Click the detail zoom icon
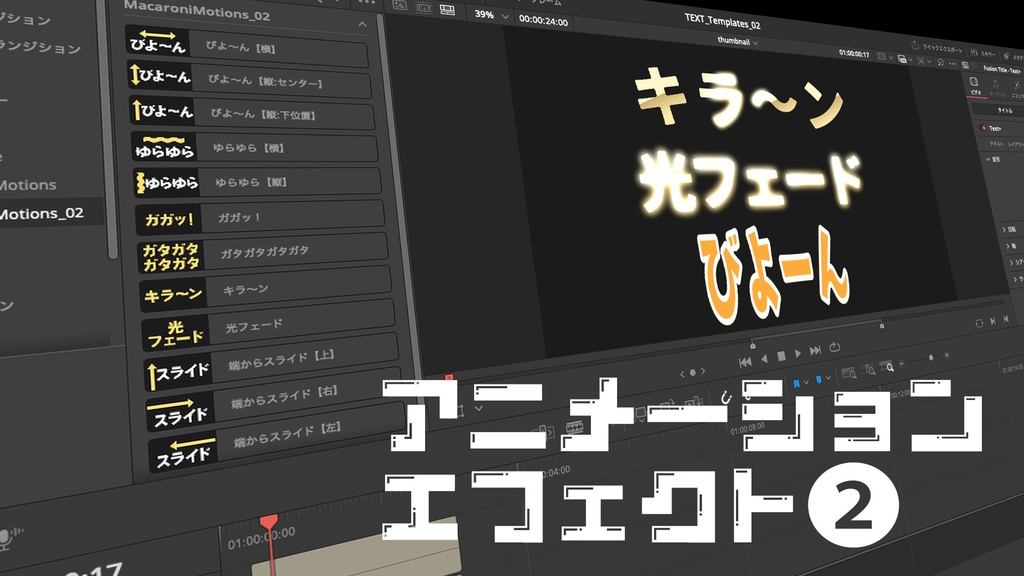This screenshot has height=576, width=1024. tap(869, 369)
